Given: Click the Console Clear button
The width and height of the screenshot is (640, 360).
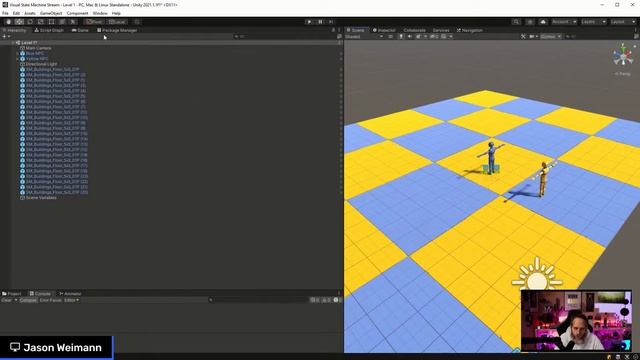Looking at the screenshot, I should (x=7, y=300).
